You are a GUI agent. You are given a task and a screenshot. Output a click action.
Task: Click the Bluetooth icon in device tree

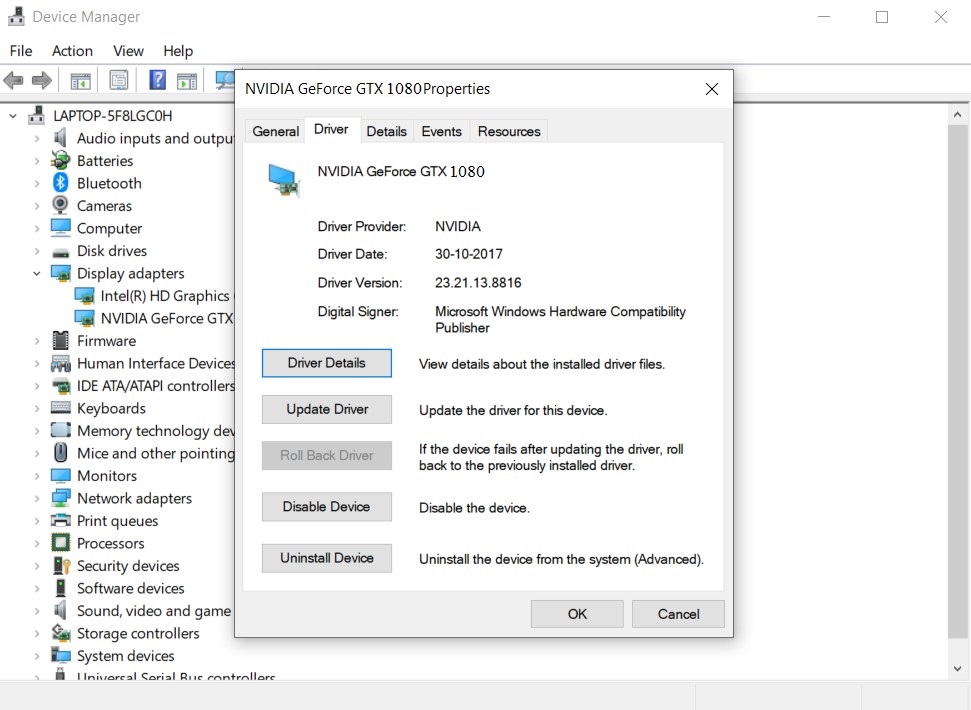tap(61, 183)
